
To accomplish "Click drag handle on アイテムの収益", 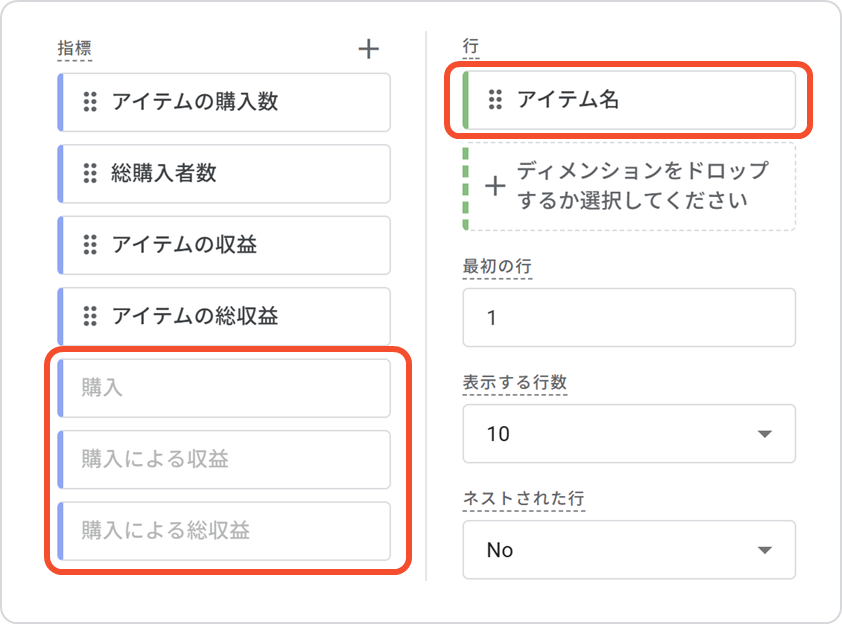I will click(90, 244).
